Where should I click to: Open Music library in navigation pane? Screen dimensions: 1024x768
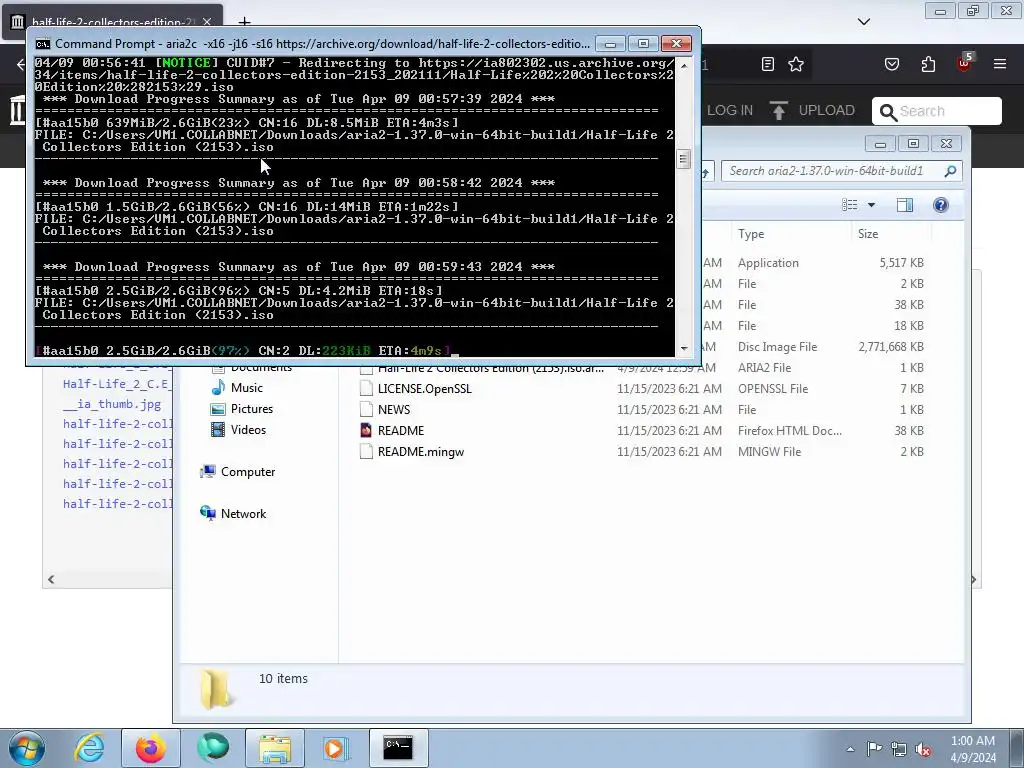(246, 387)
